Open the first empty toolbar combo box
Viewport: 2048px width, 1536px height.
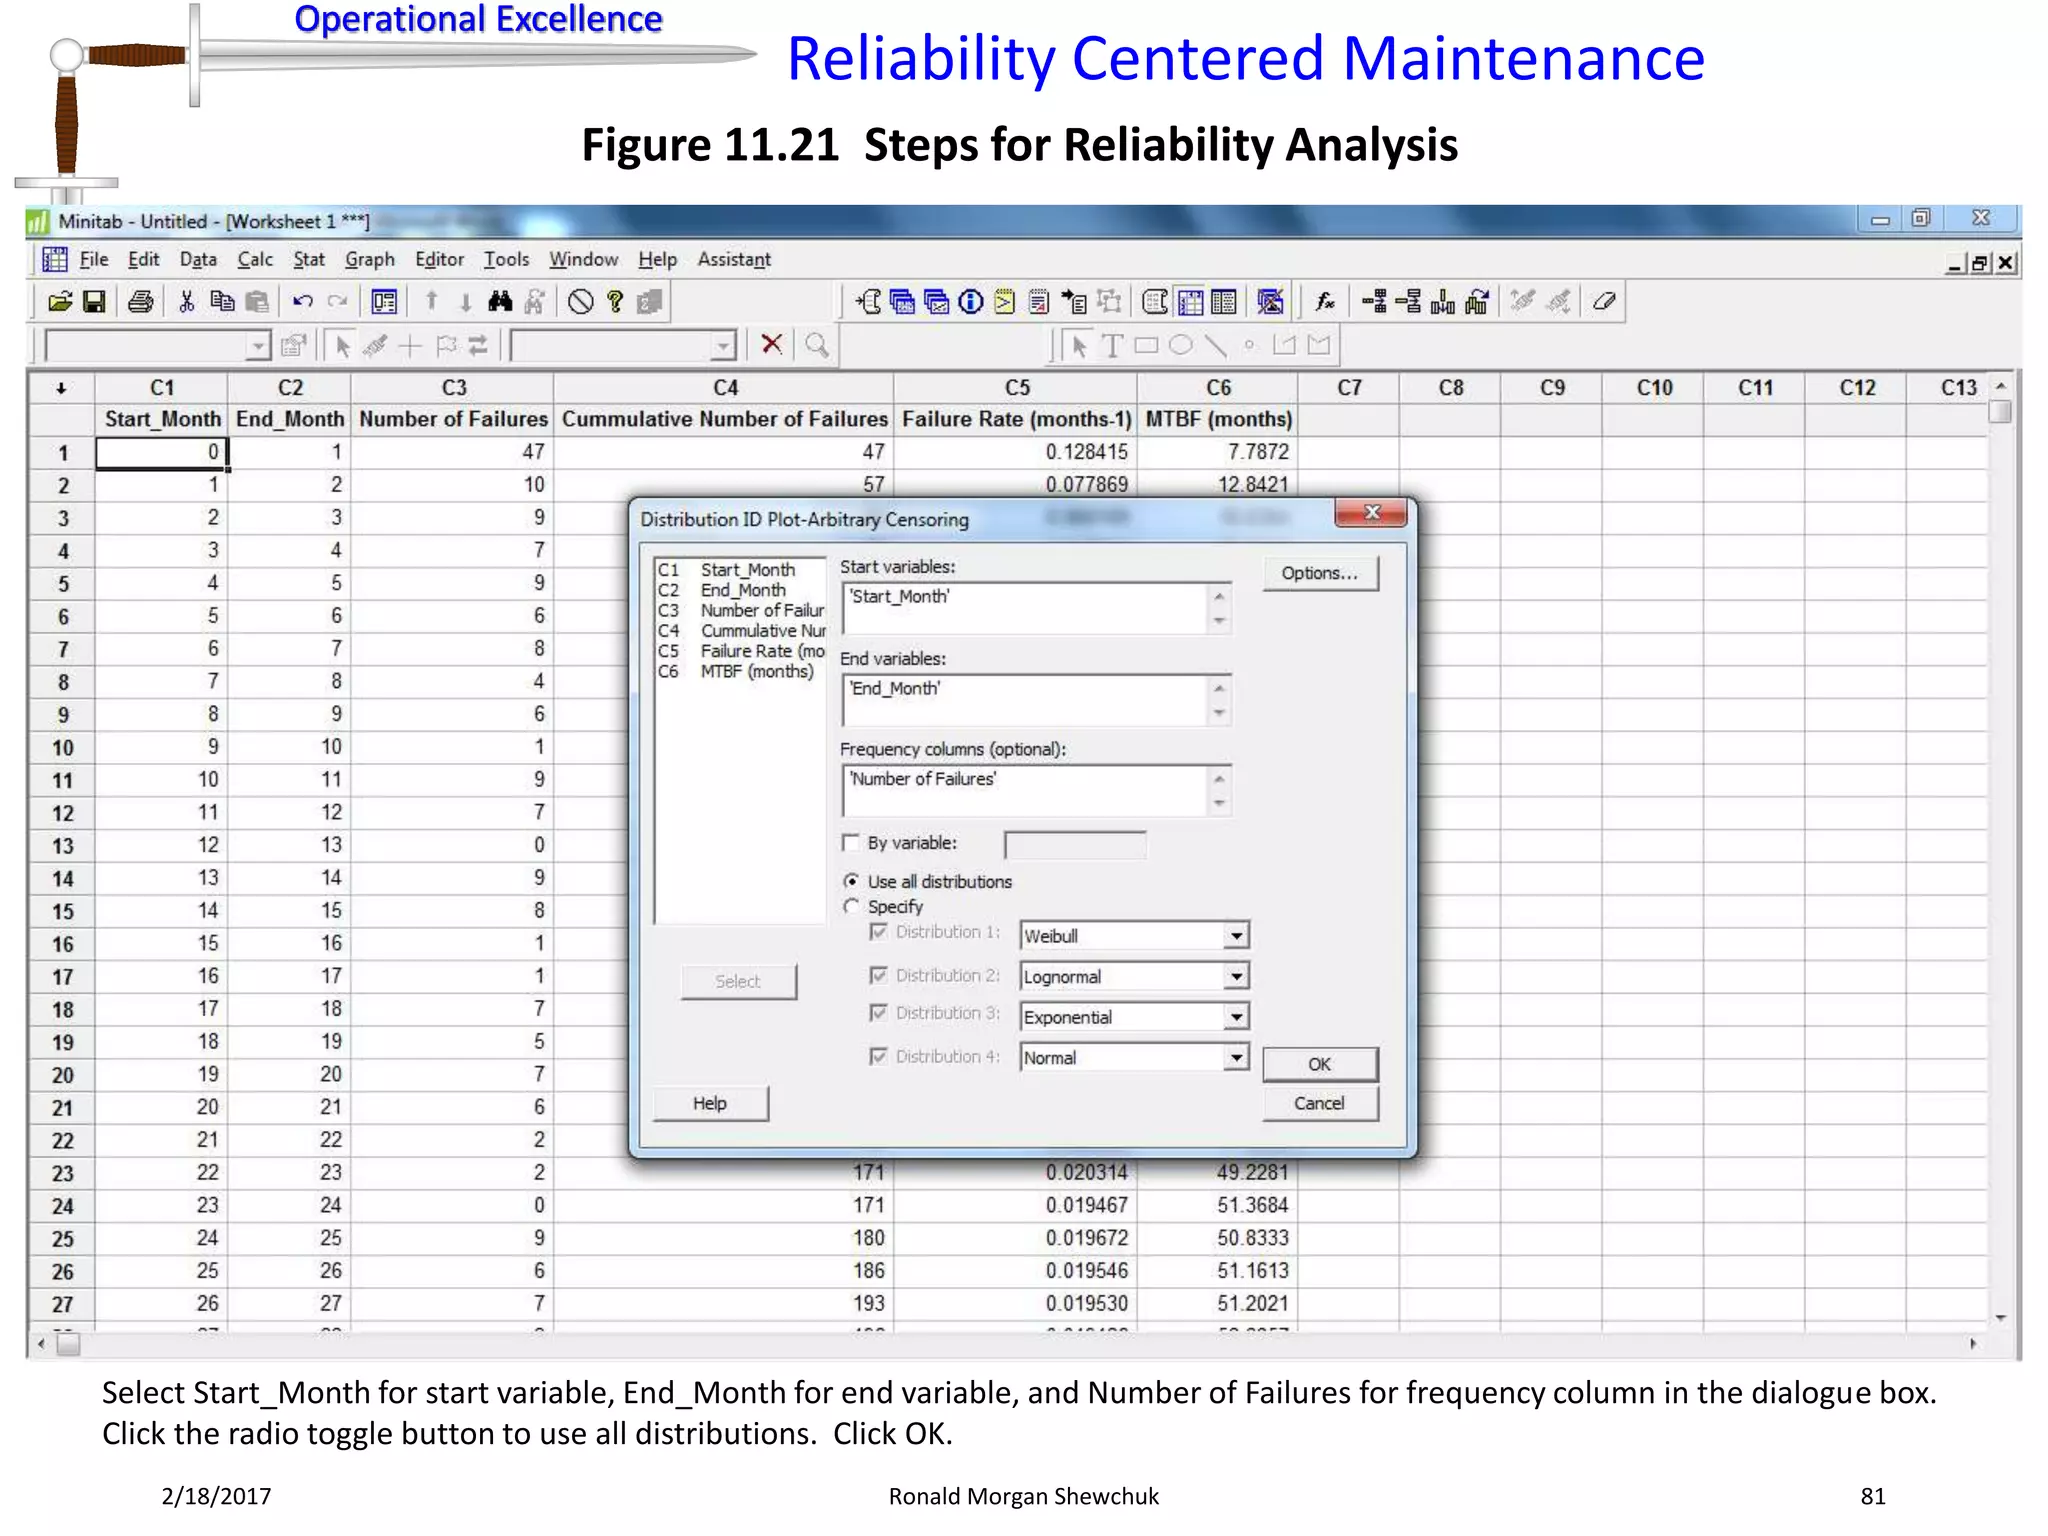point(158,346)
